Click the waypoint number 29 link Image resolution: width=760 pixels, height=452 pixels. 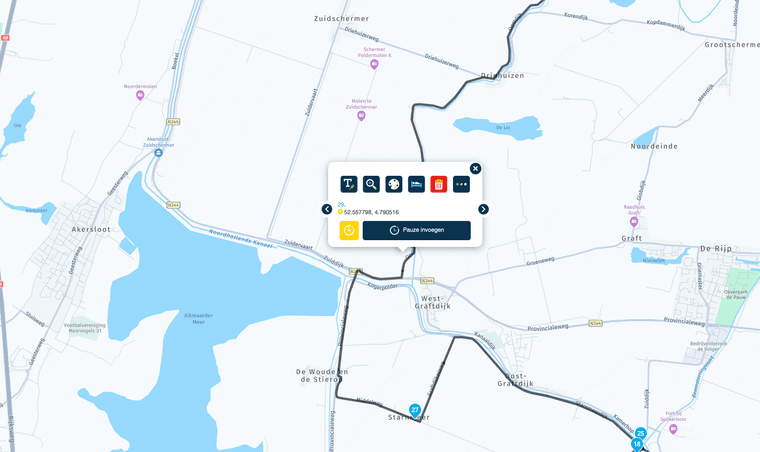[341, 204]
